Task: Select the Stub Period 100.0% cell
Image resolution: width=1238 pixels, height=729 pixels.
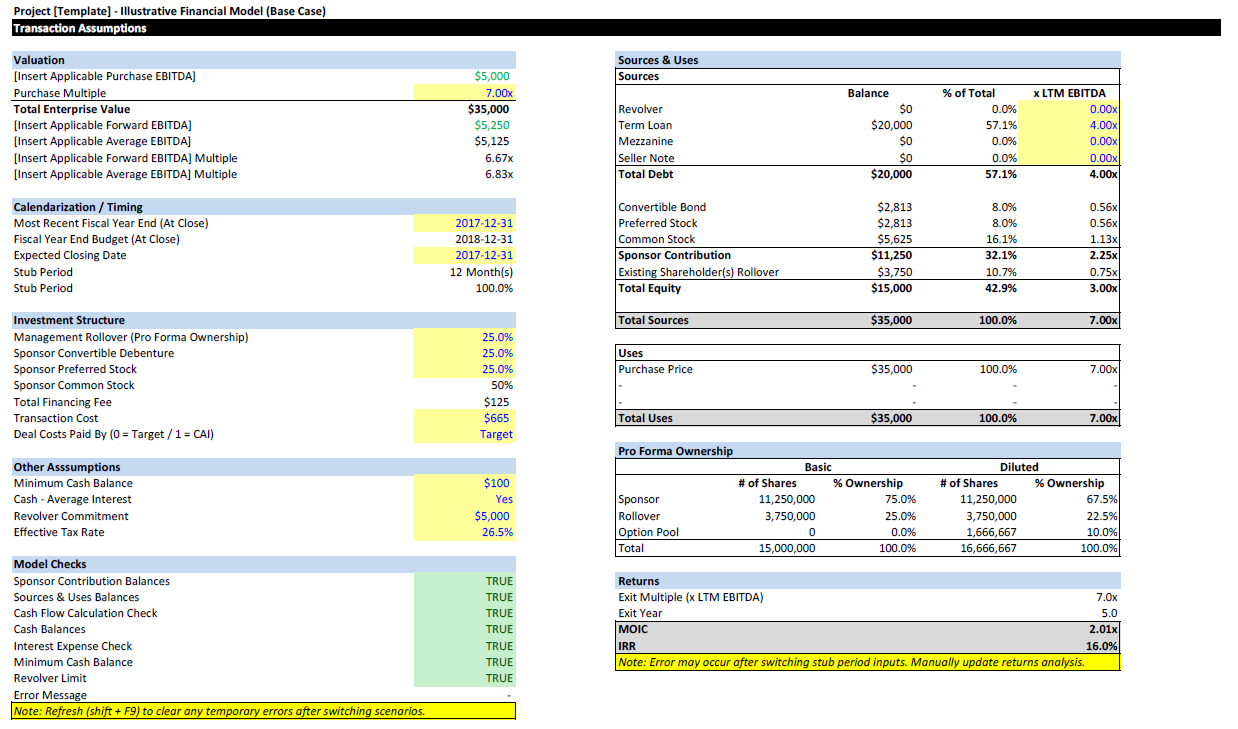Action: [x=494, y=288]
